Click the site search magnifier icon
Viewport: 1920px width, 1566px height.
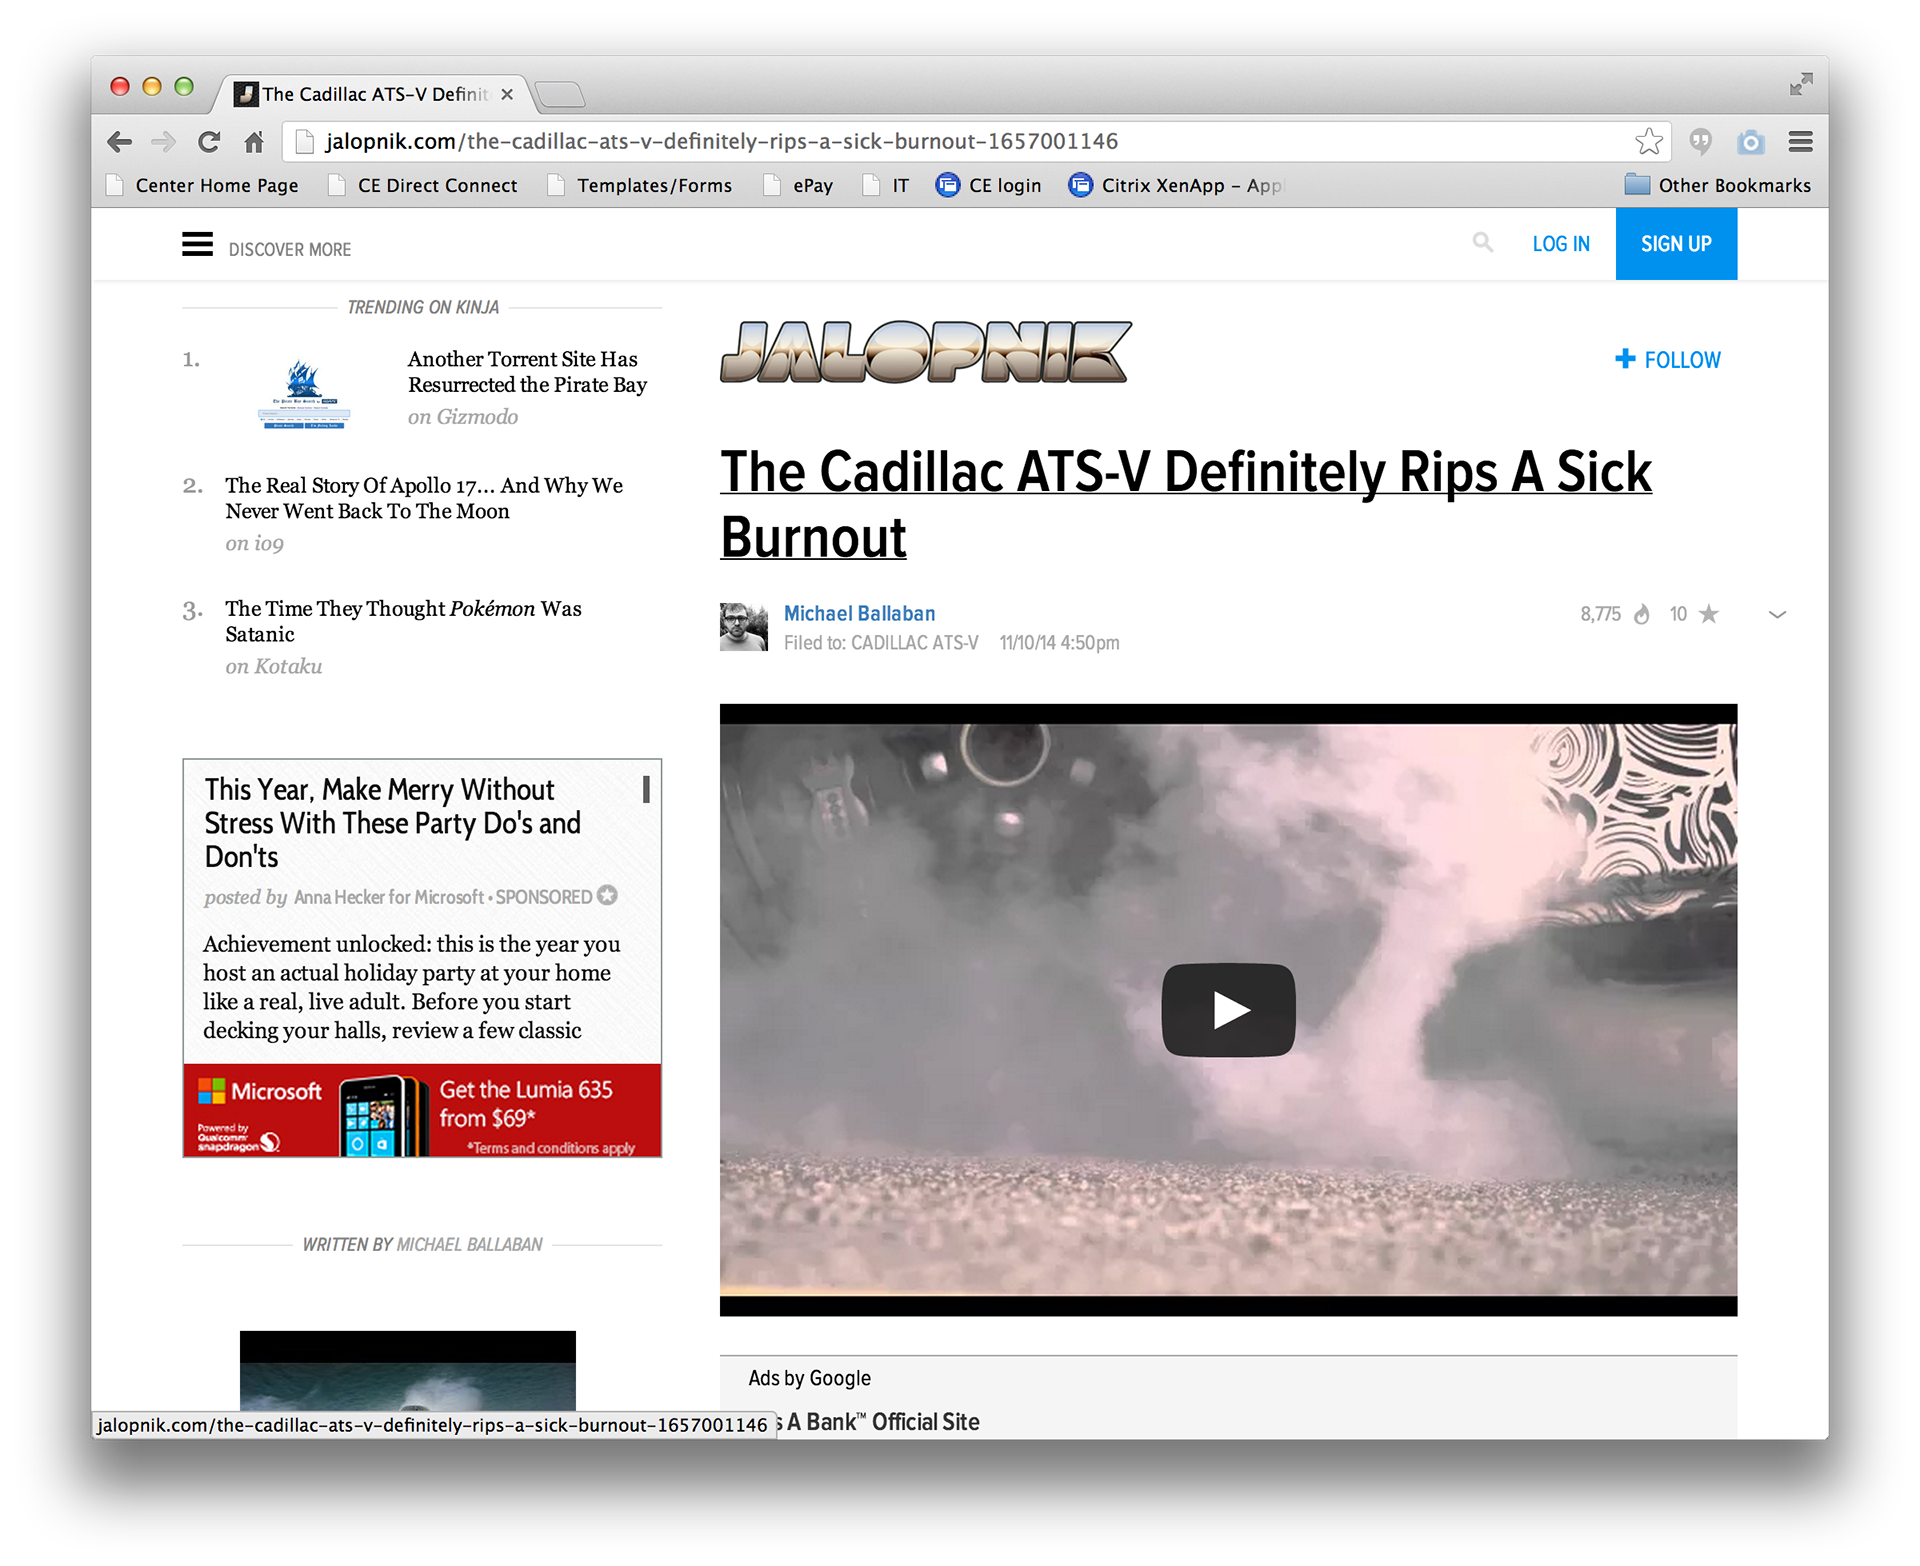[x=1483, y=242]
